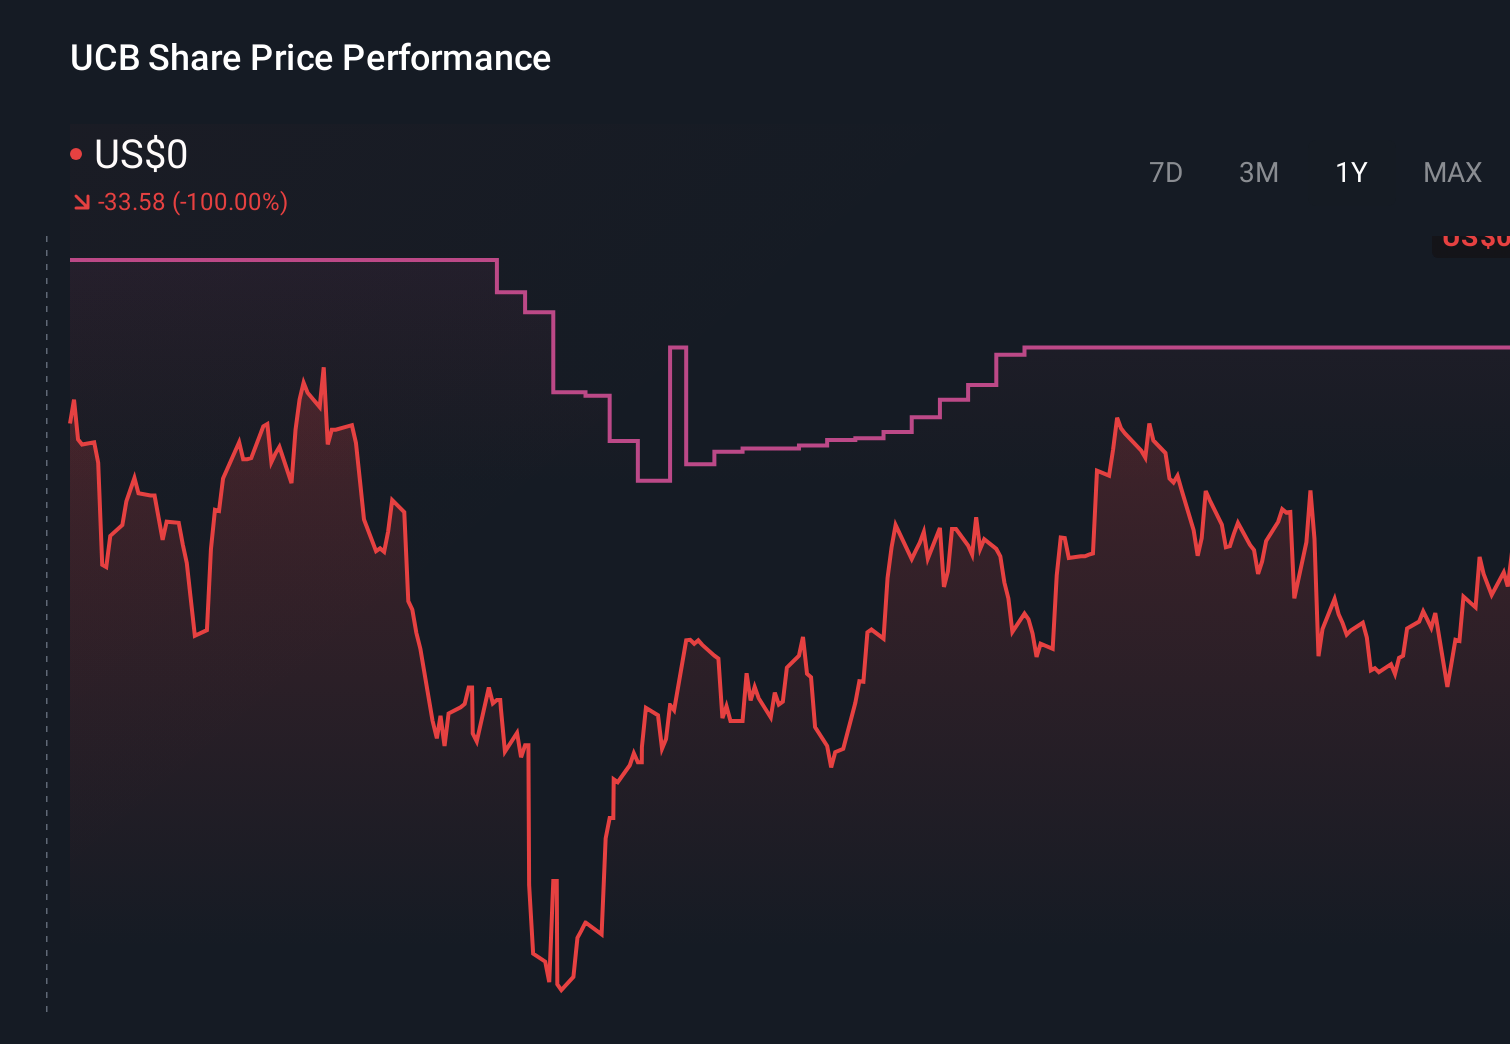Click the red legend dot beside US$0
Image resolution: width=1510 pixels, height=1044 pixels.
[x=76, y=153]
